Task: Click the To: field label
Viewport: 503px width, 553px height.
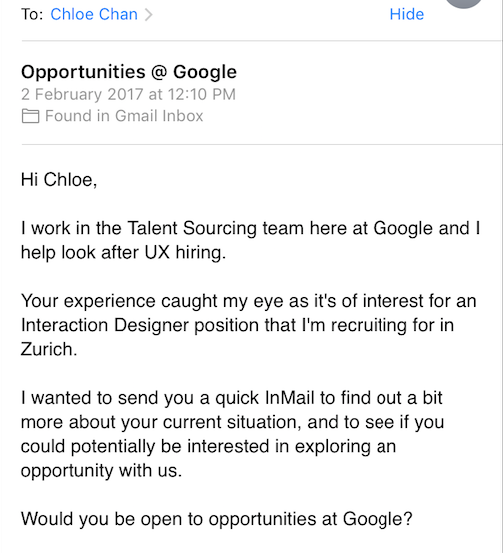Action: (32, 14)
